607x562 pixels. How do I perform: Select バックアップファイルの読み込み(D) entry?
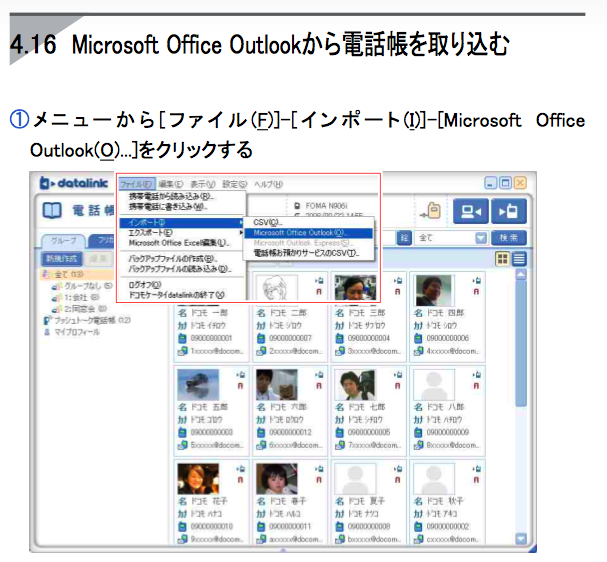pyautogui.click(x=183, y=269)
